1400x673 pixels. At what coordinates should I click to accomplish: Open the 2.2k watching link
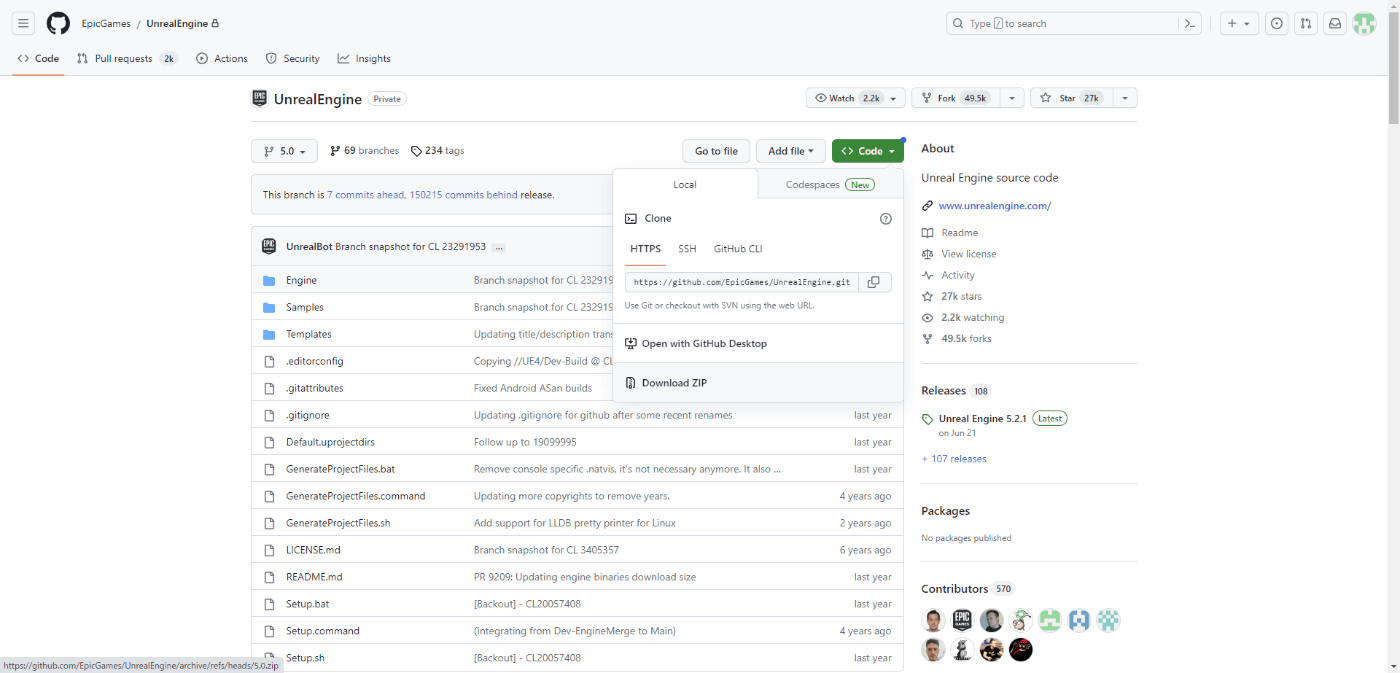(x=972, y=317)
